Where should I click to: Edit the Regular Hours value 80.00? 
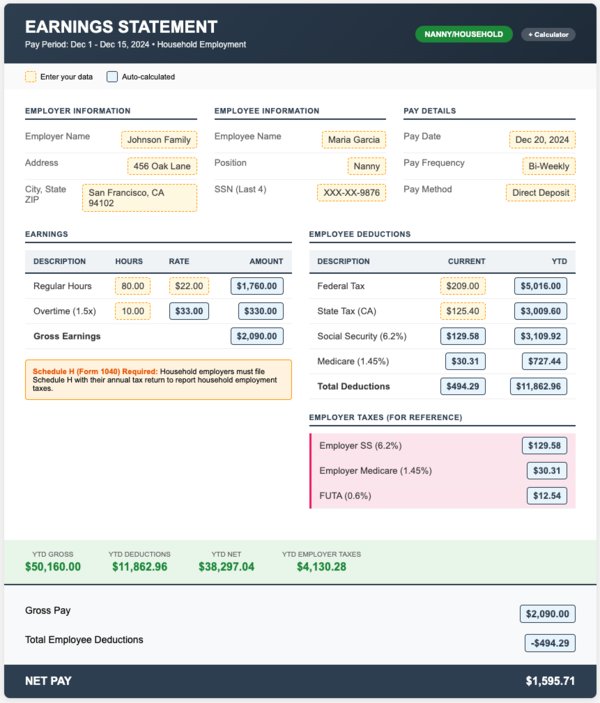[133, 286]
